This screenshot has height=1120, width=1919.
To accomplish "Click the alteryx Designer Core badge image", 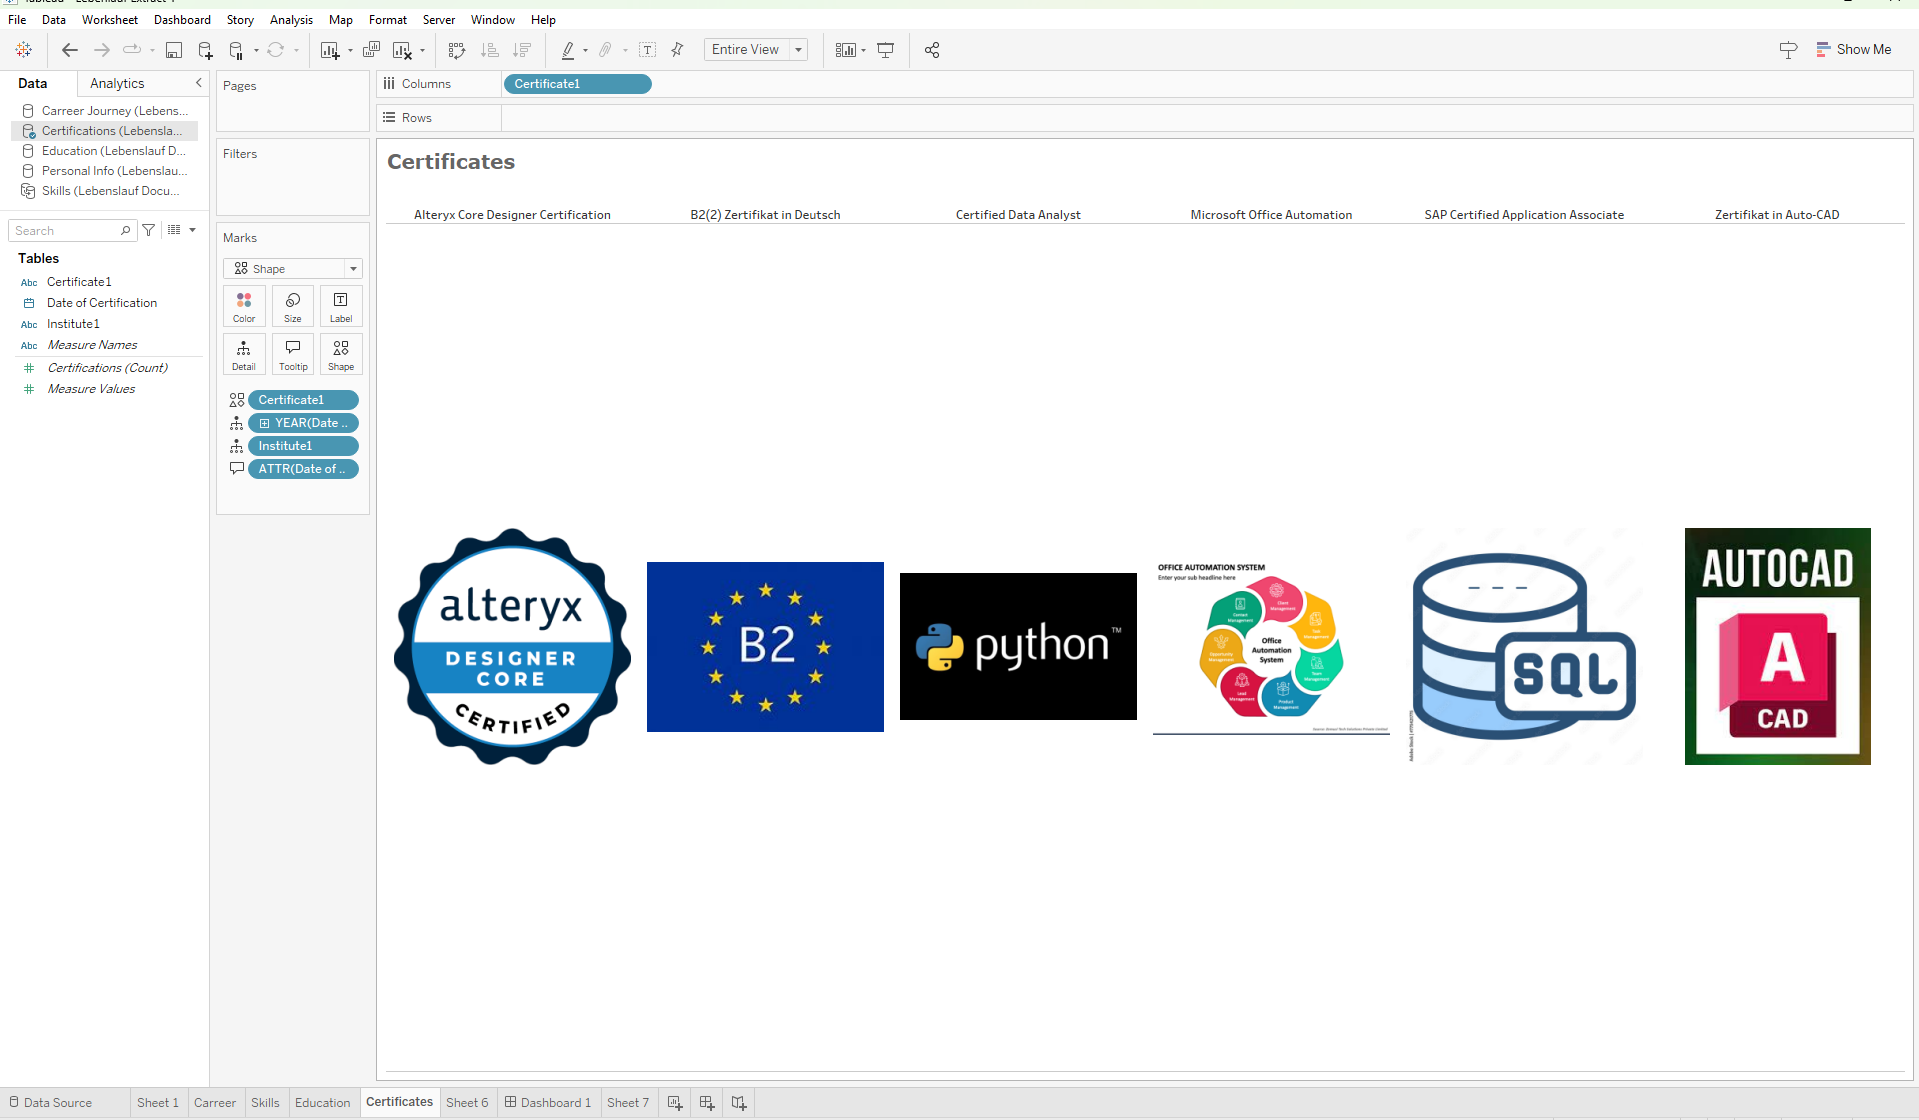I will pos(512,646).
